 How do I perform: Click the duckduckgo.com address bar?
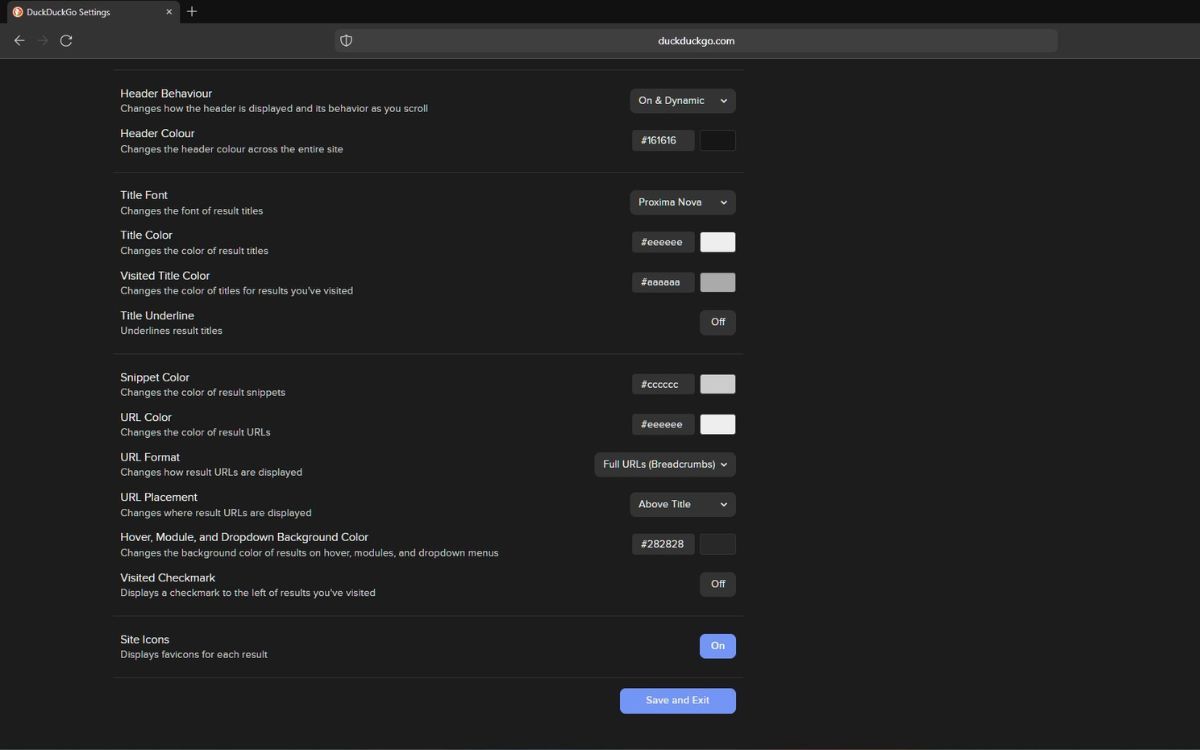point(697,40)
